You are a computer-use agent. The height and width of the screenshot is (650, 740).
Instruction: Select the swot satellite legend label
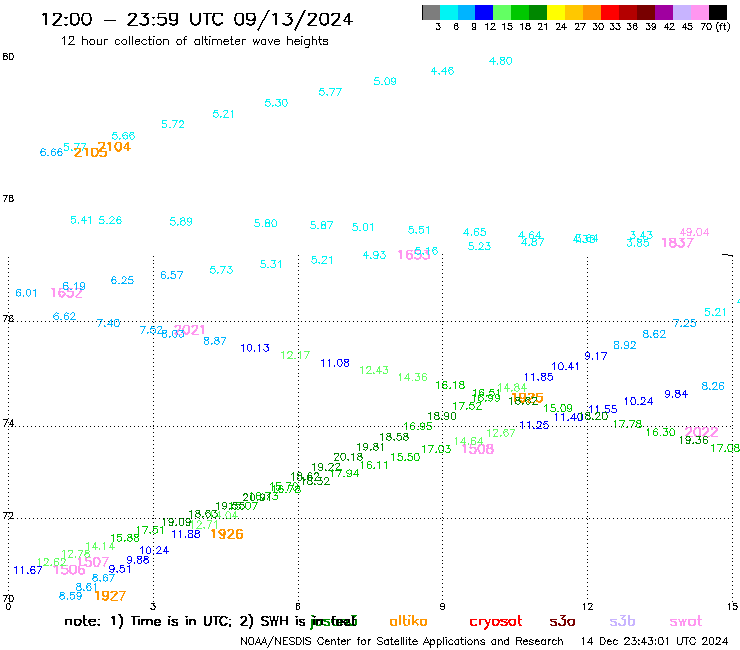click(686, 621)
